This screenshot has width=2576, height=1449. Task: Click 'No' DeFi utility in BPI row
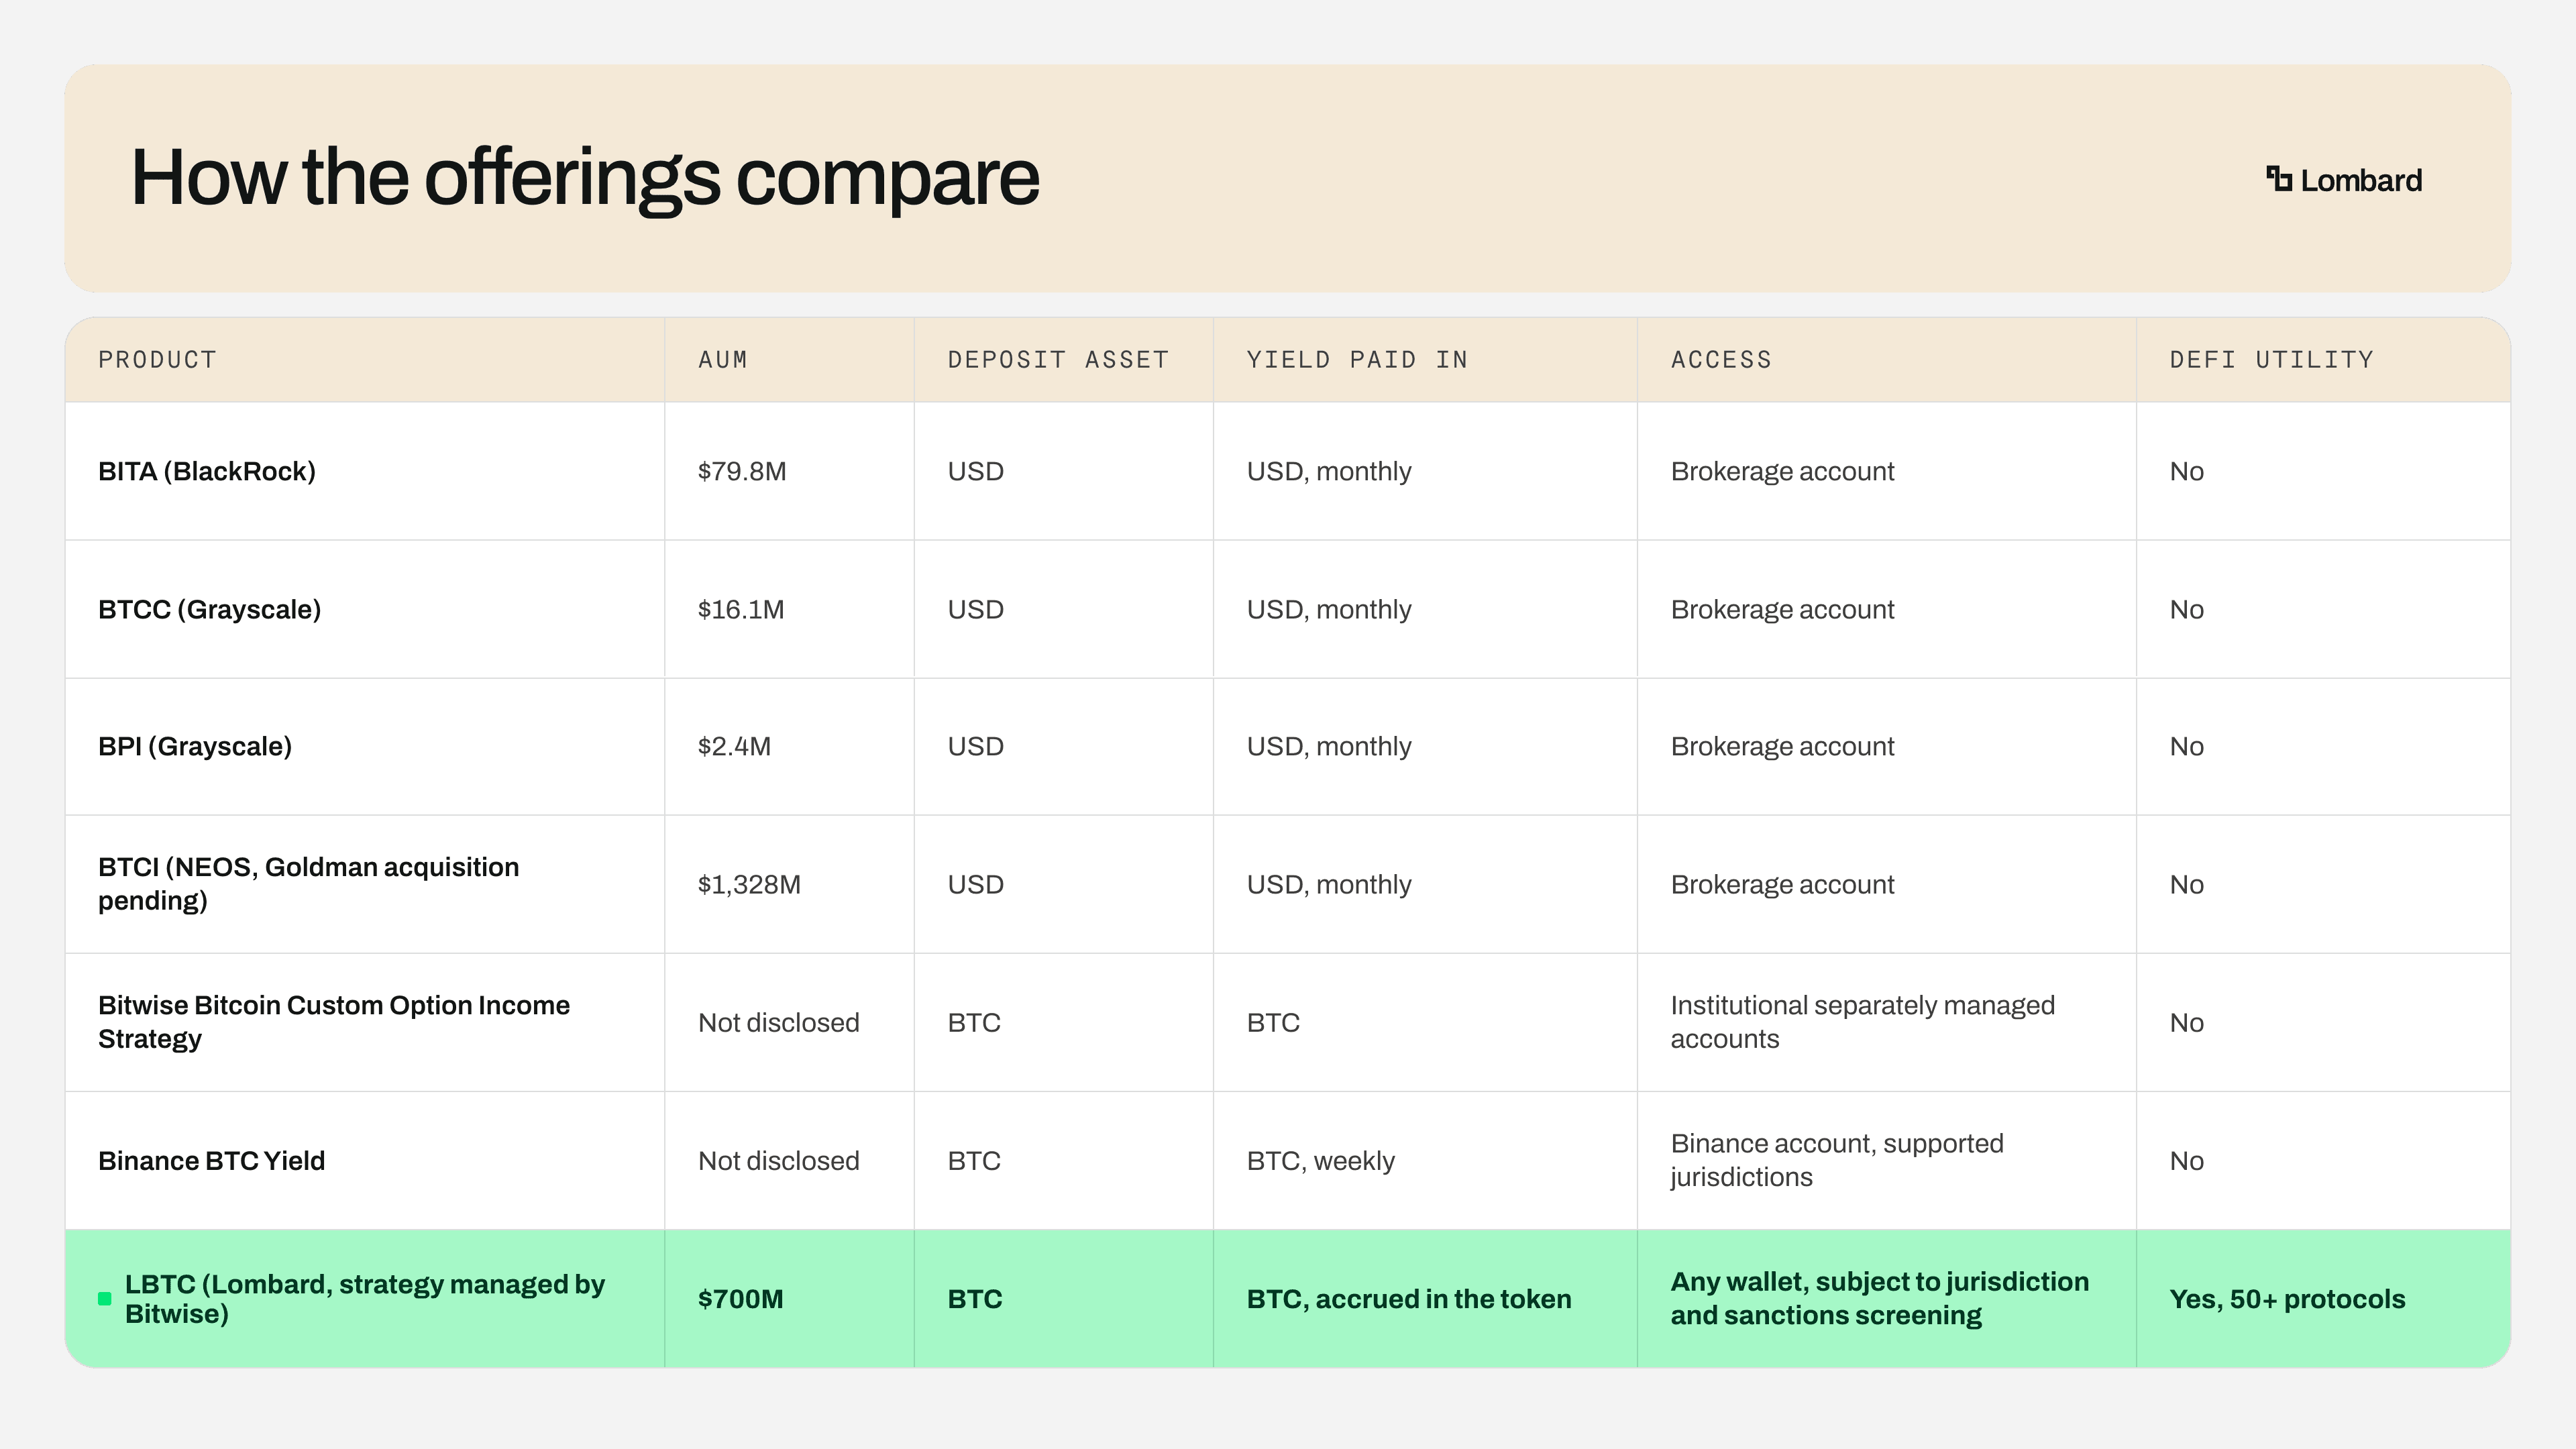2187,746
